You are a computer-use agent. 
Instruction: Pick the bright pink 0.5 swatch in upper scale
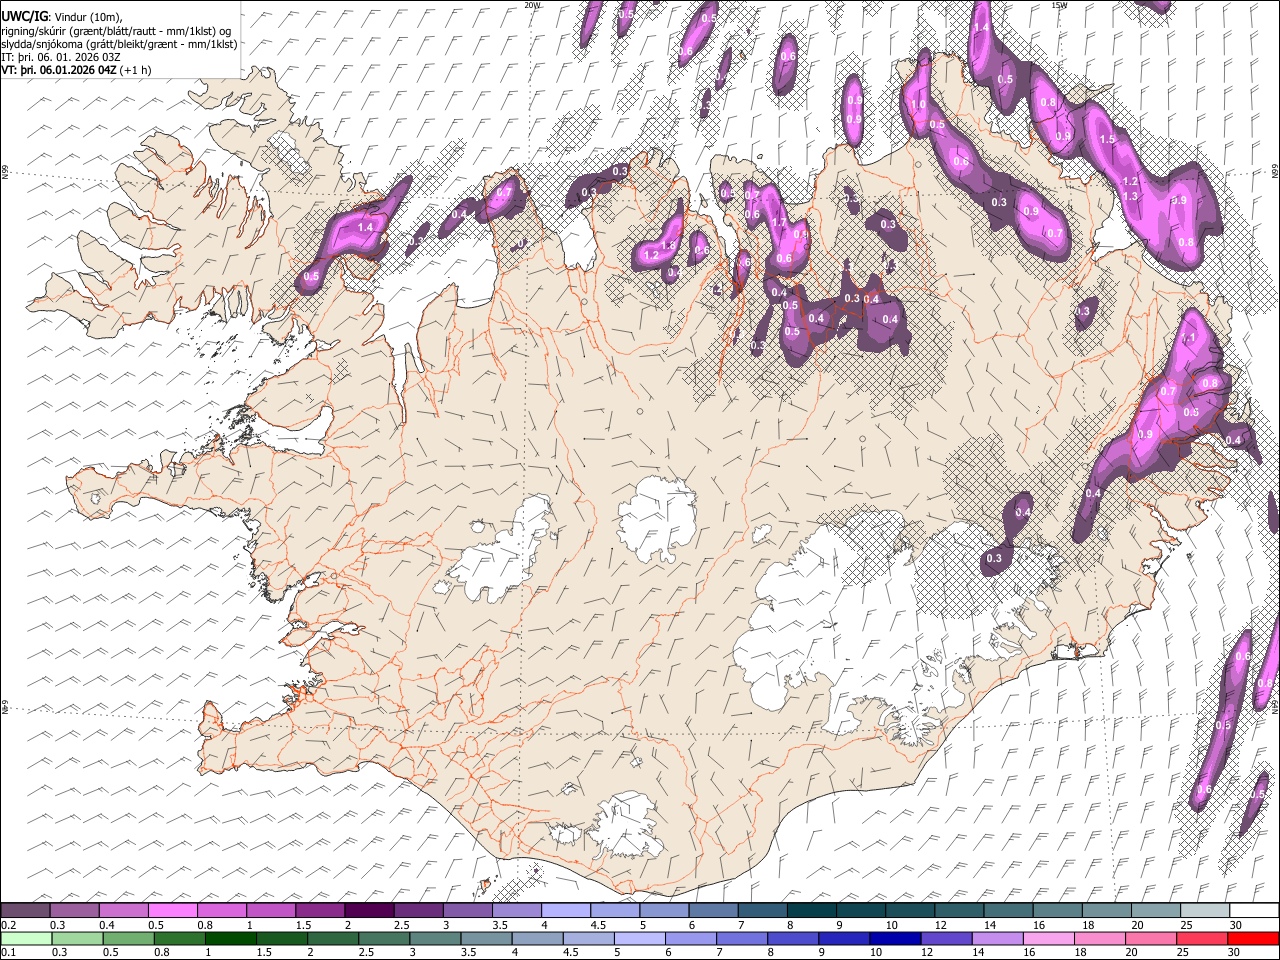[172, 911]
